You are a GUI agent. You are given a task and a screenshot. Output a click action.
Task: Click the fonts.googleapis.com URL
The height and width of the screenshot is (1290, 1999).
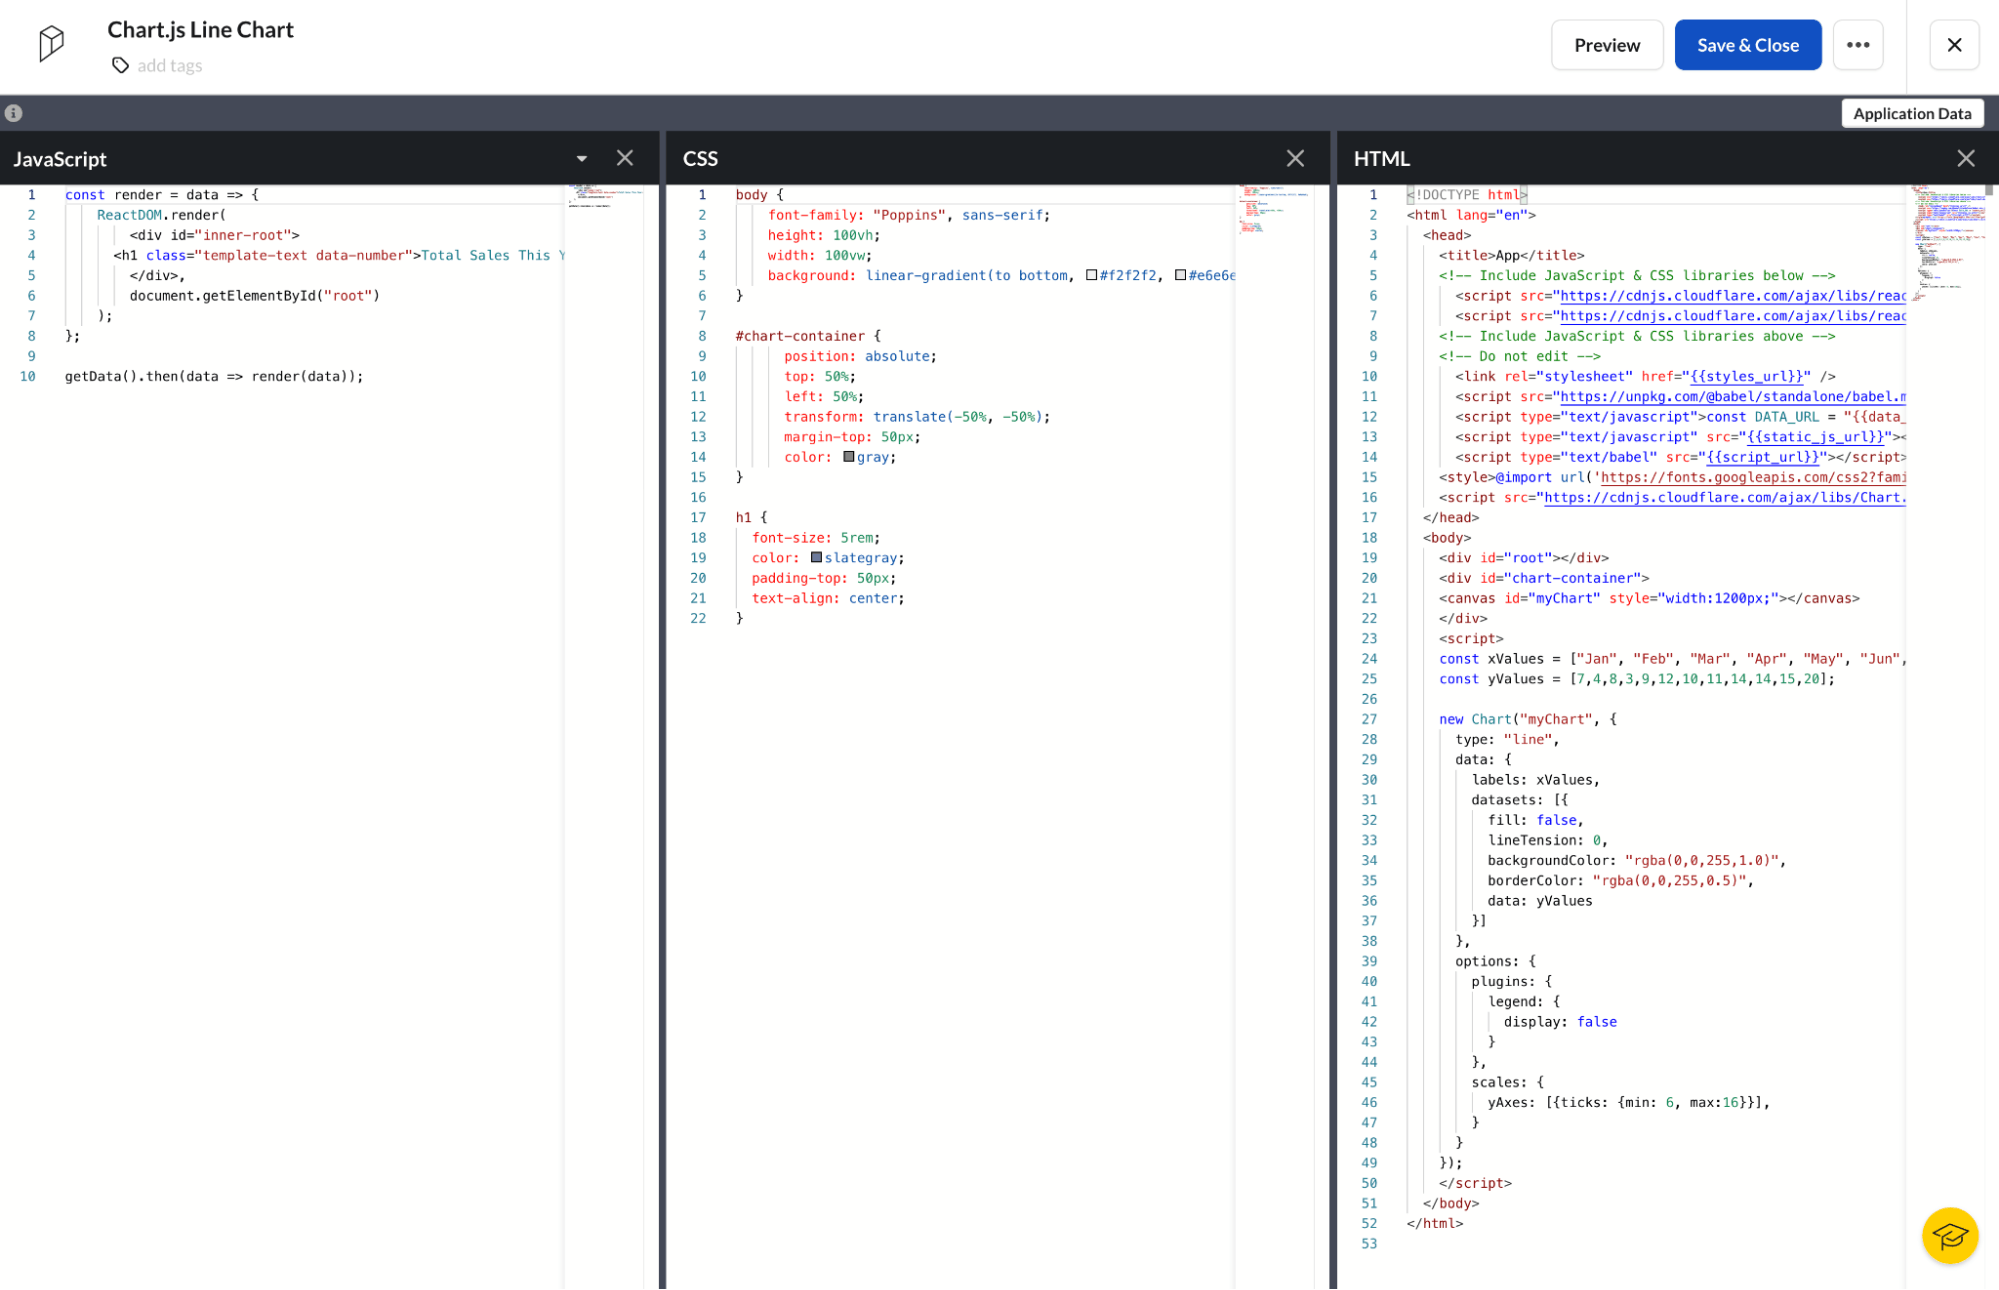[x=1753, y=478]
